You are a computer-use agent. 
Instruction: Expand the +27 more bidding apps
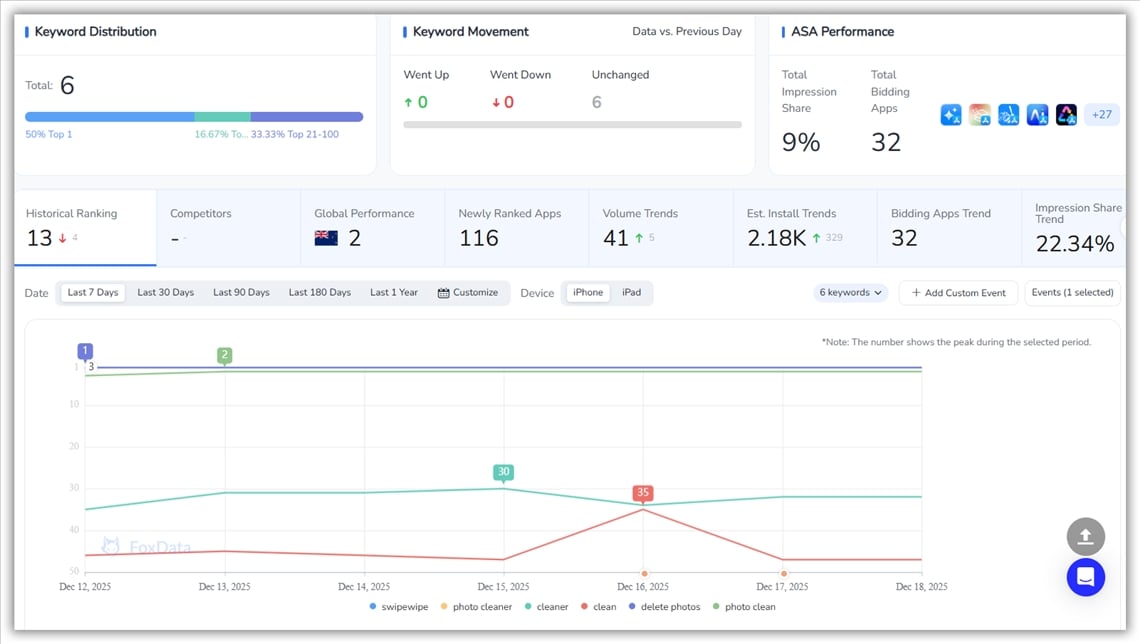pos(1101,115)
